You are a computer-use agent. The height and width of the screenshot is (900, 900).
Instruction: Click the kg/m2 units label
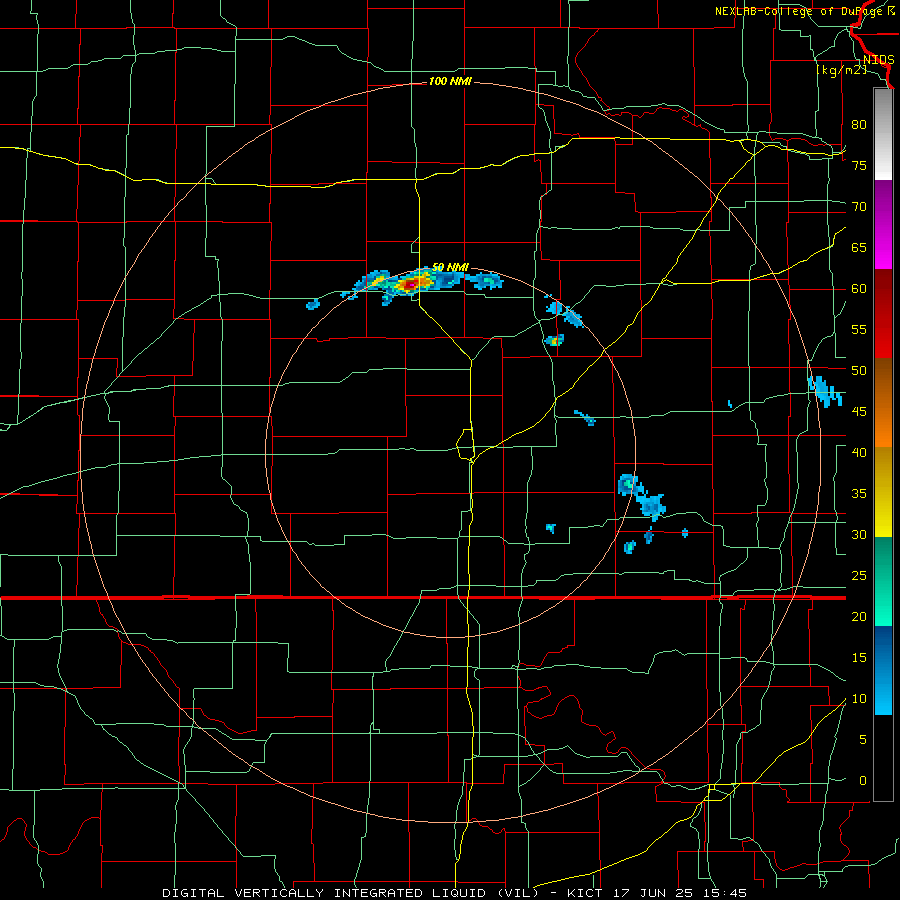coord(841,70)
